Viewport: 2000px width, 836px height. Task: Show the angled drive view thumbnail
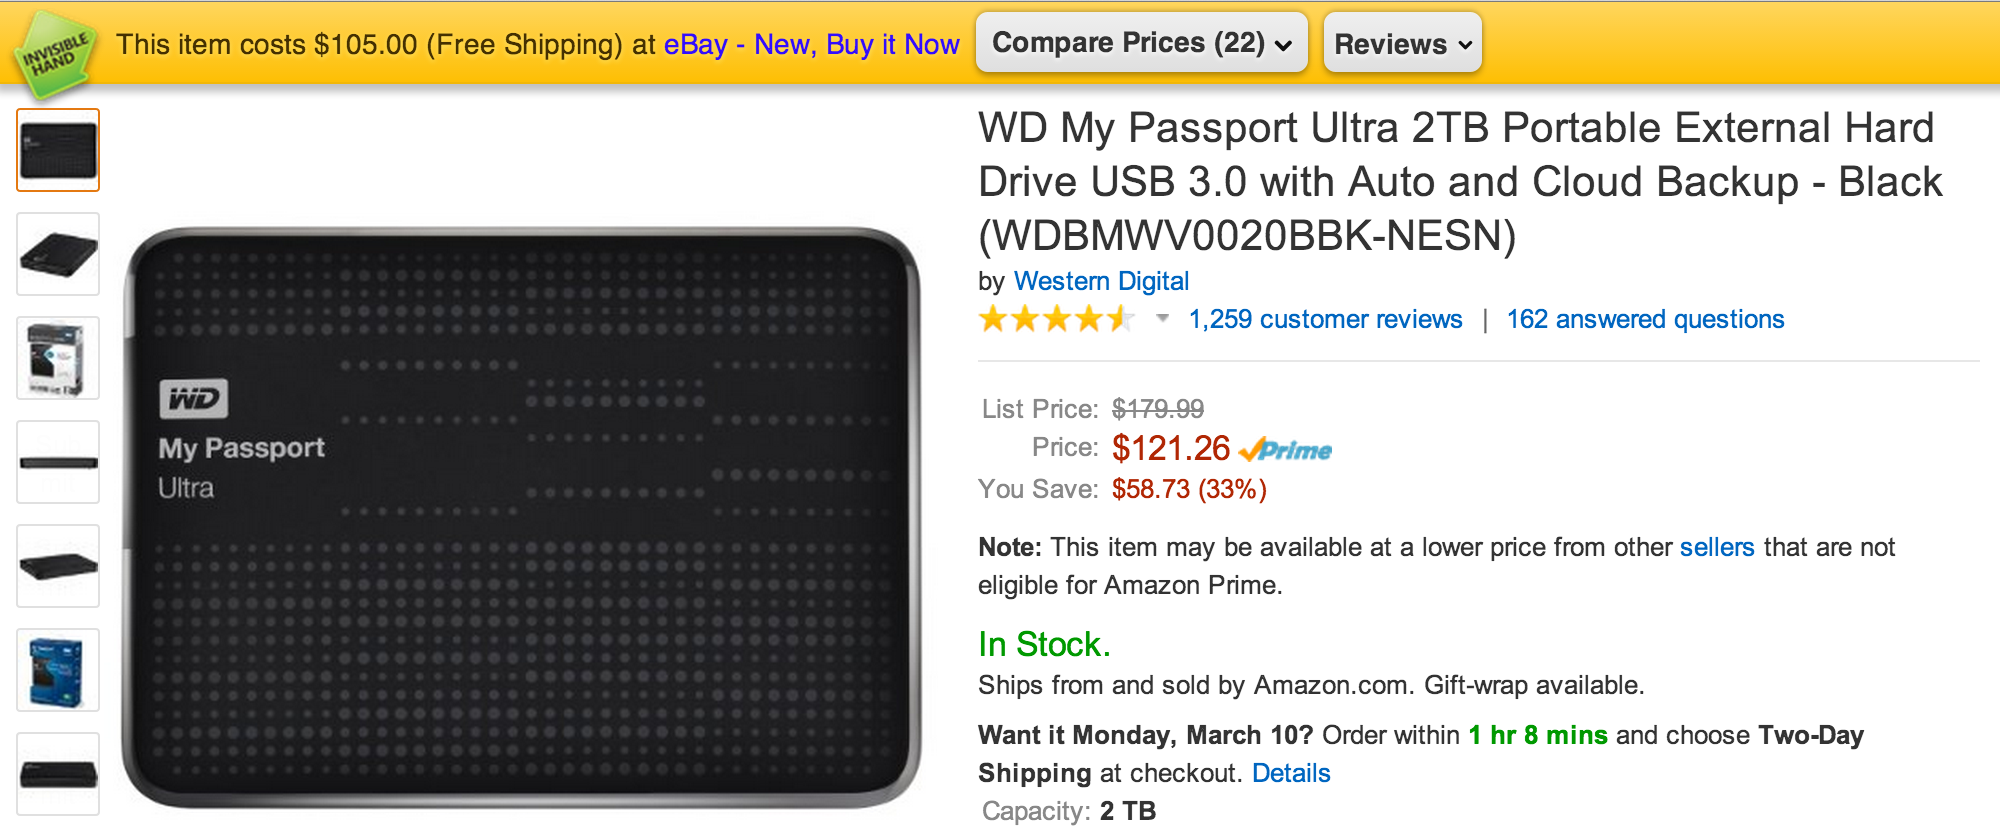click(x=58, y=254)
